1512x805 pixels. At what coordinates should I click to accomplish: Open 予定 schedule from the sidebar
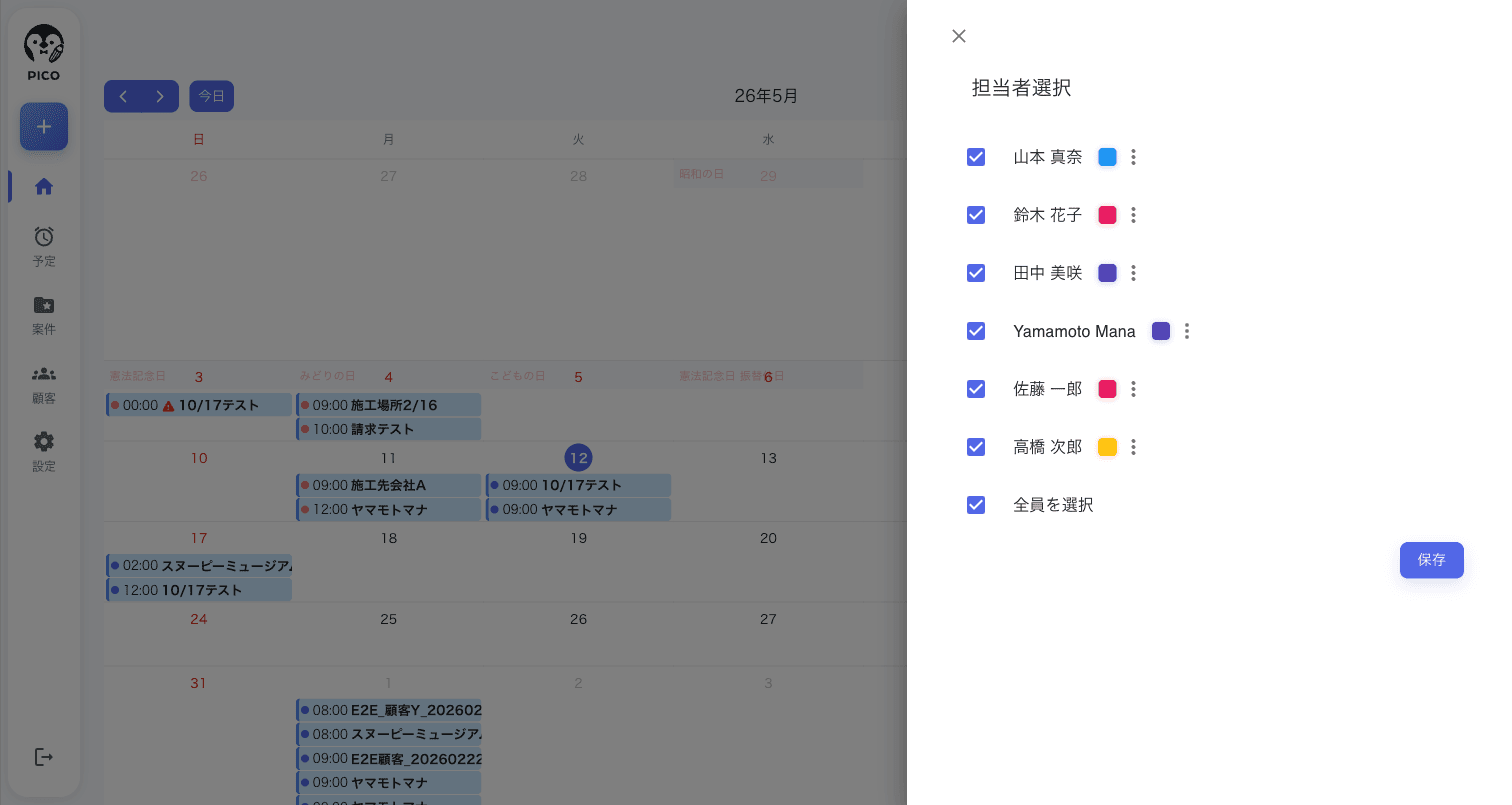click(44, 246)
